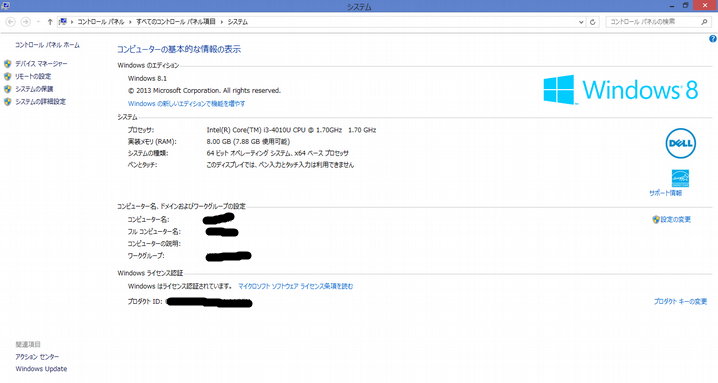Click the Refresh button in address bar
The width and height of the screenshot is (718, 383).
tap(593, 22)
